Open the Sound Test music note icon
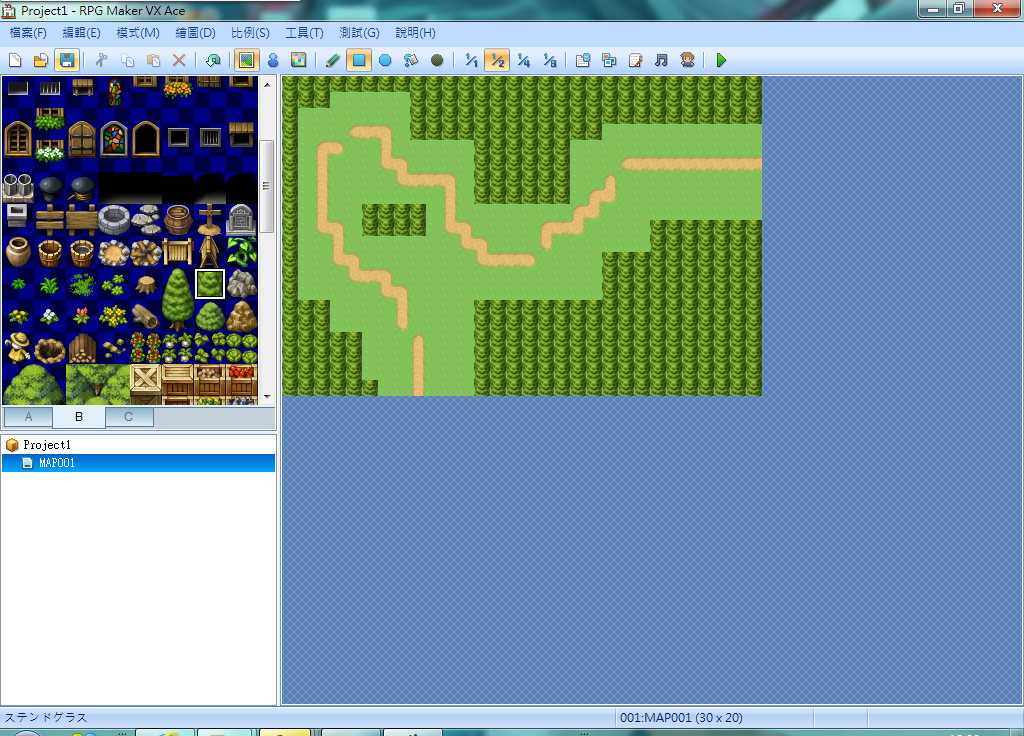The width and height of the screenshot is (1024, 736). (x=661, y=61)
